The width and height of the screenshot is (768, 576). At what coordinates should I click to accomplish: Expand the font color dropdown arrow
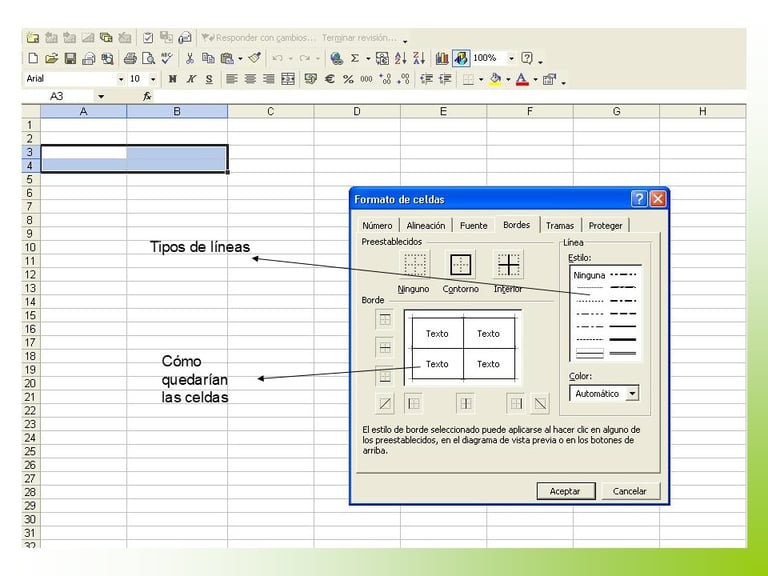pyautogui.click(x=535, y=79)
